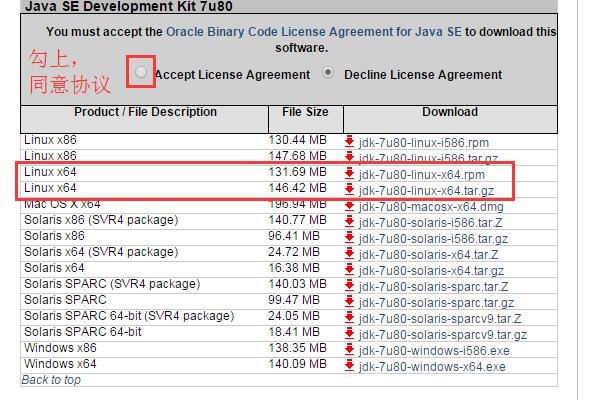Click the 140.09 MB file size cell

pyautogui.click(x=298, y=364)
